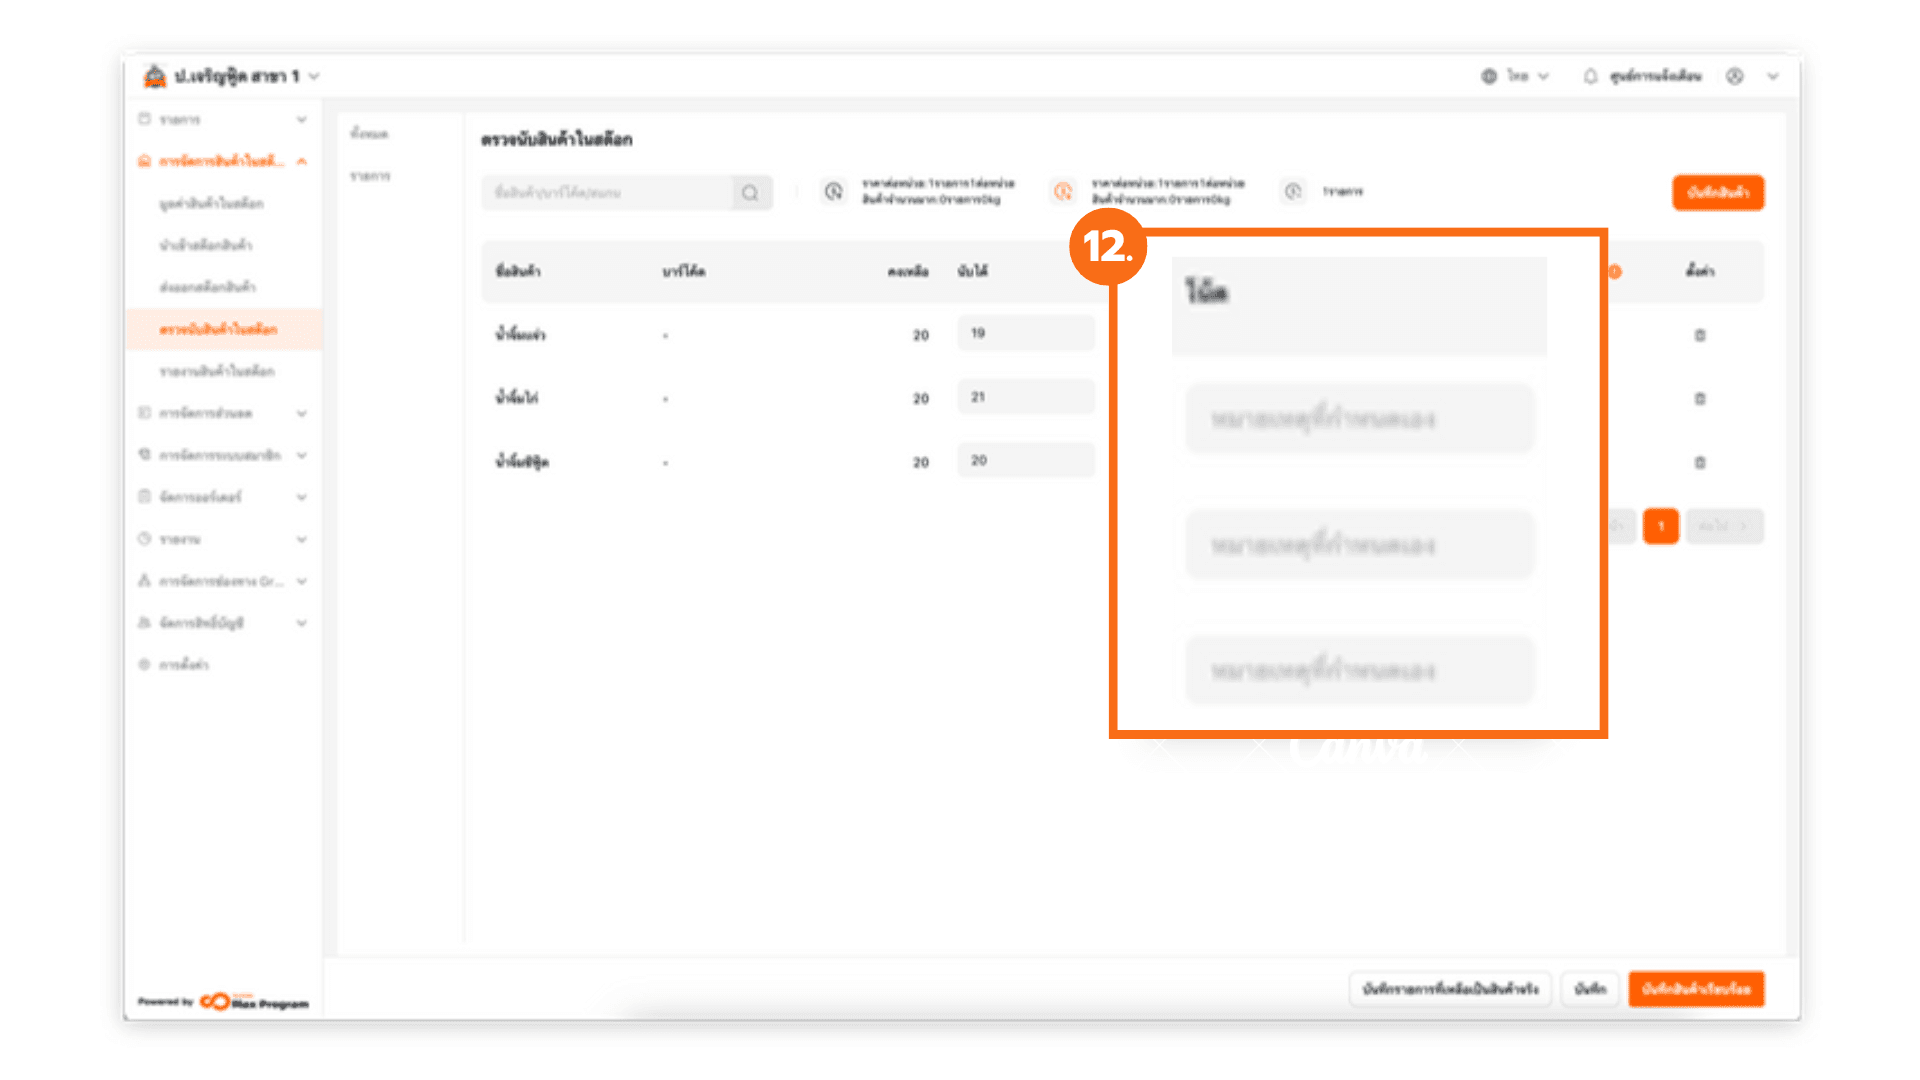Click the trash icon in the second row

1700,398
